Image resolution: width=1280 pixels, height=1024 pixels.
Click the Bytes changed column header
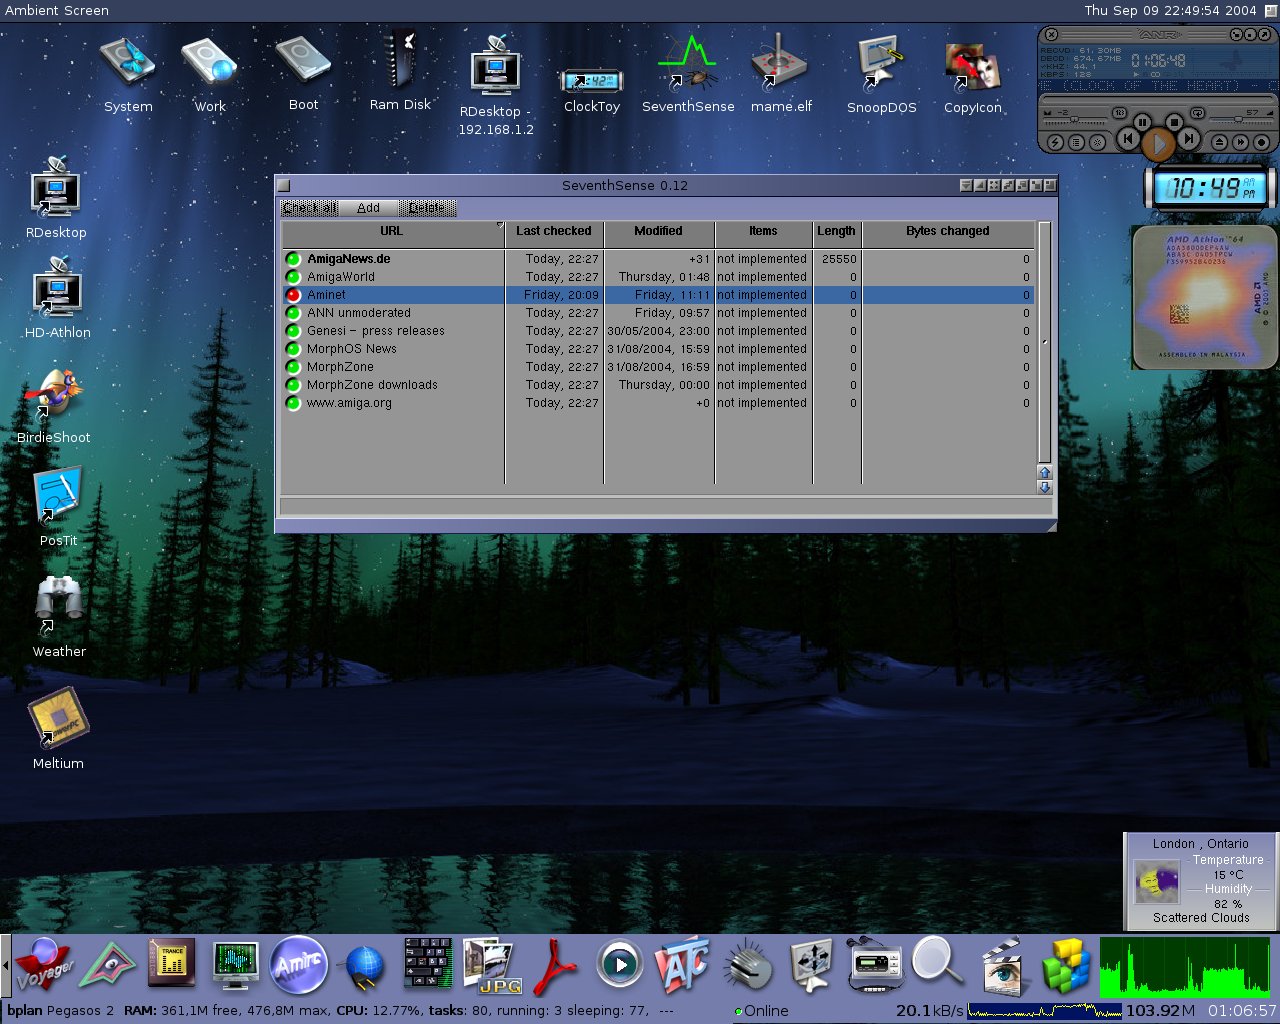click(x=948, y=231)
